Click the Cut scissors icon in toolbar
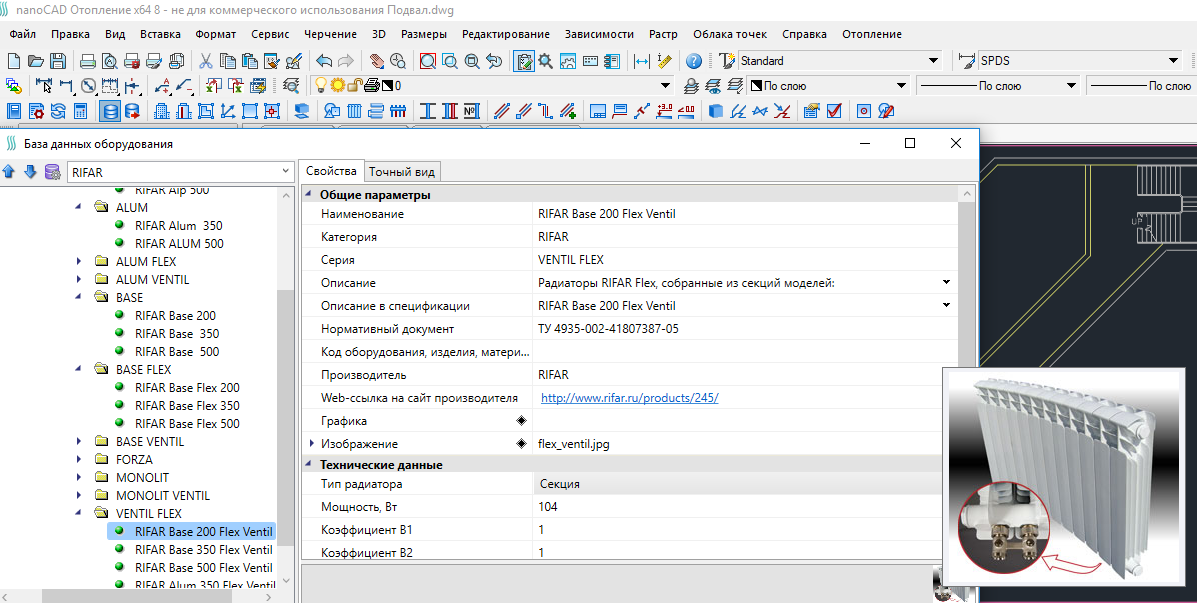Image resolution: width=1197 pixels, height=603 pixels. (206, 61)
